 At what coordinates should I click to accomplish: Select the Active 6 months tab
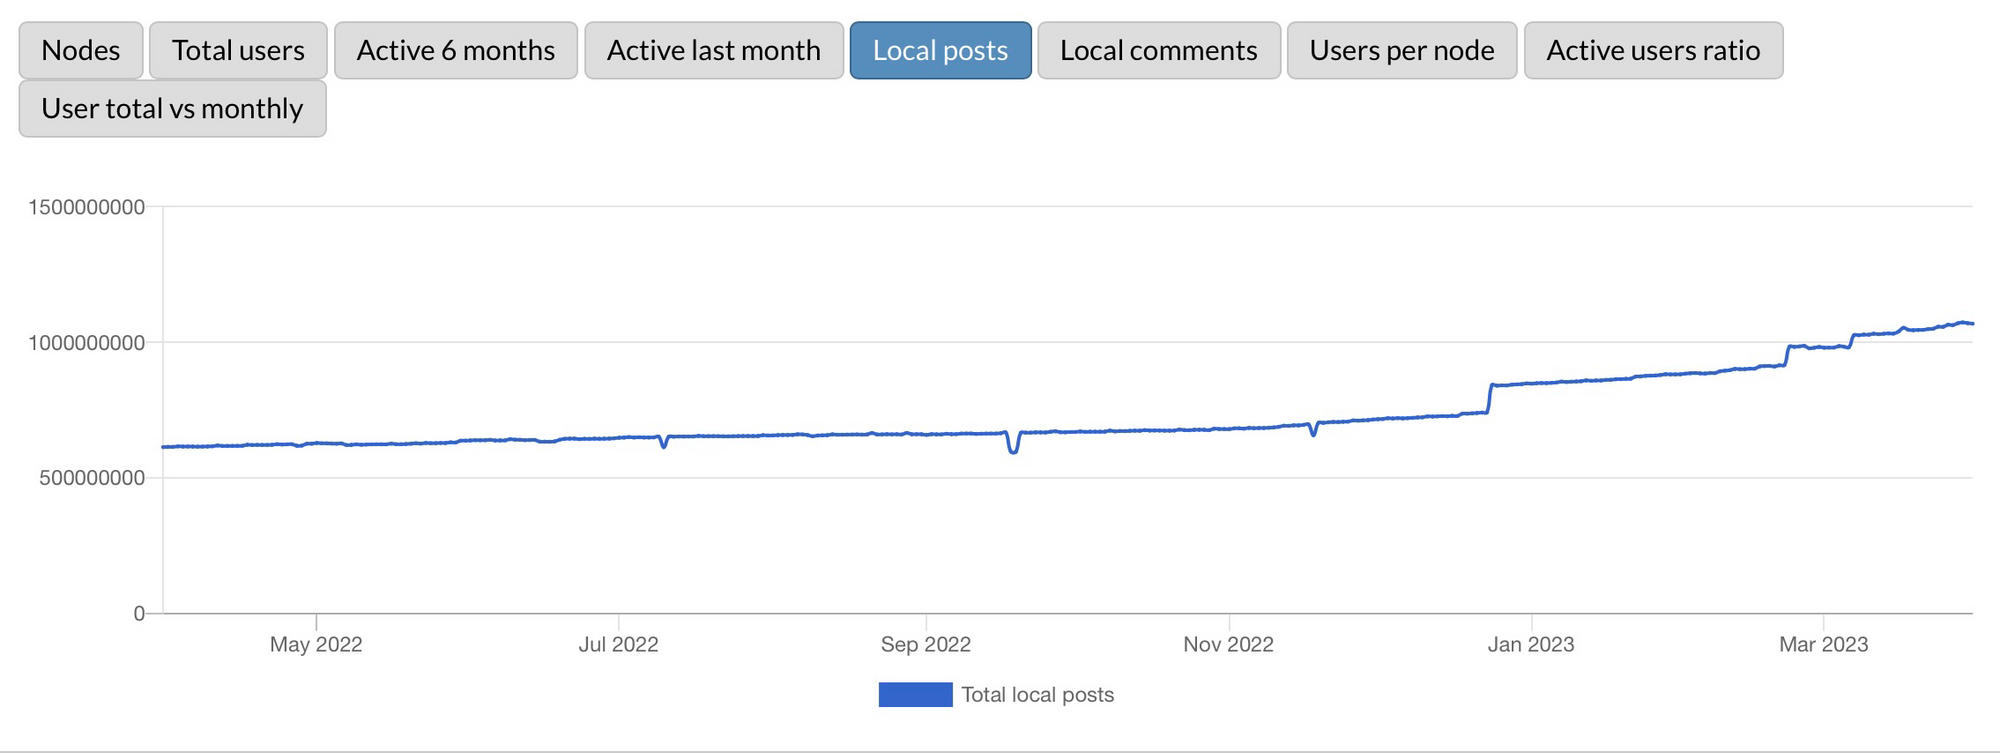point(455,50)
